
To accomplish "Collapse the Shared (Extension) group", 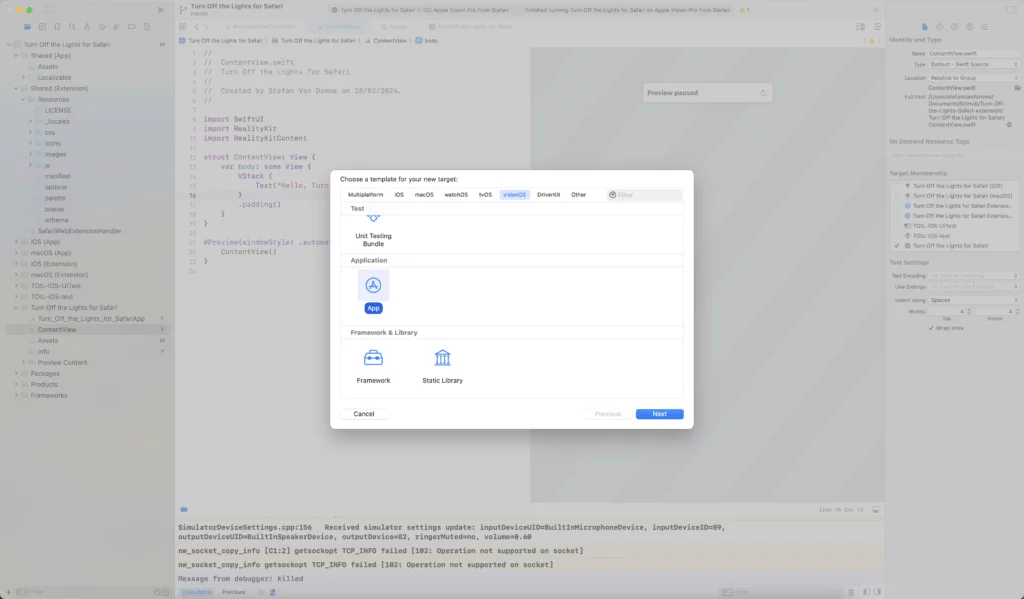I will coord(16,88).
